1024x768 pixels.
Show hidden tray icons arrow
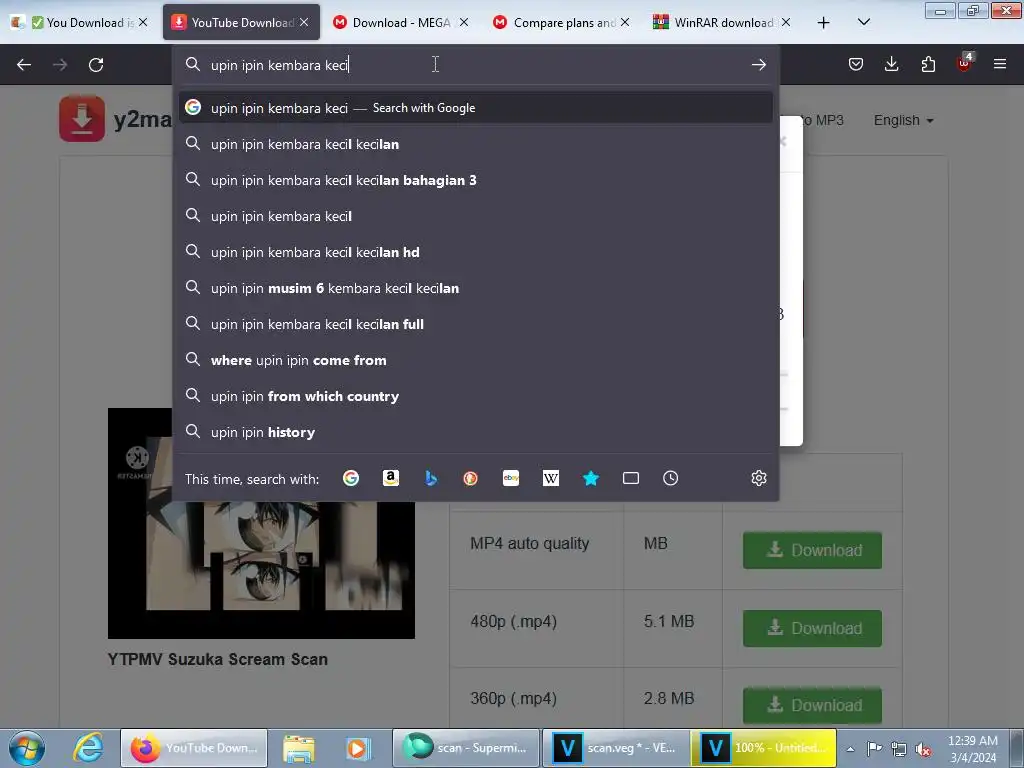point(850,750)
